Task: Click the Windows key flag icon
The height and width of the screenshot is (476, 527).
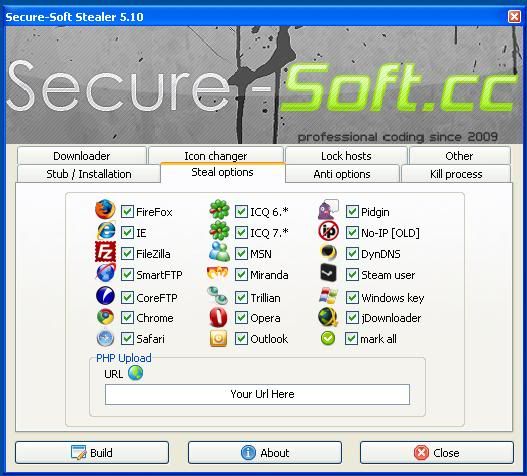Action: click(328, 296)
